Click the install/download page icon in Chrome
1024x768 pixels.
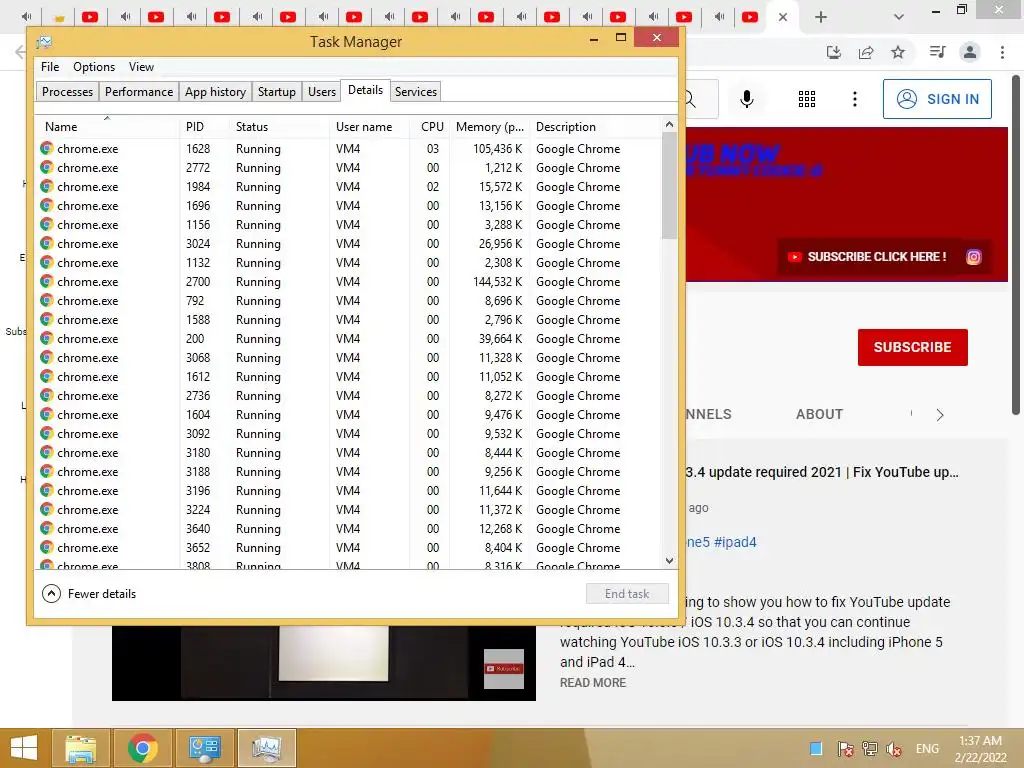click(x=834, y=52)
